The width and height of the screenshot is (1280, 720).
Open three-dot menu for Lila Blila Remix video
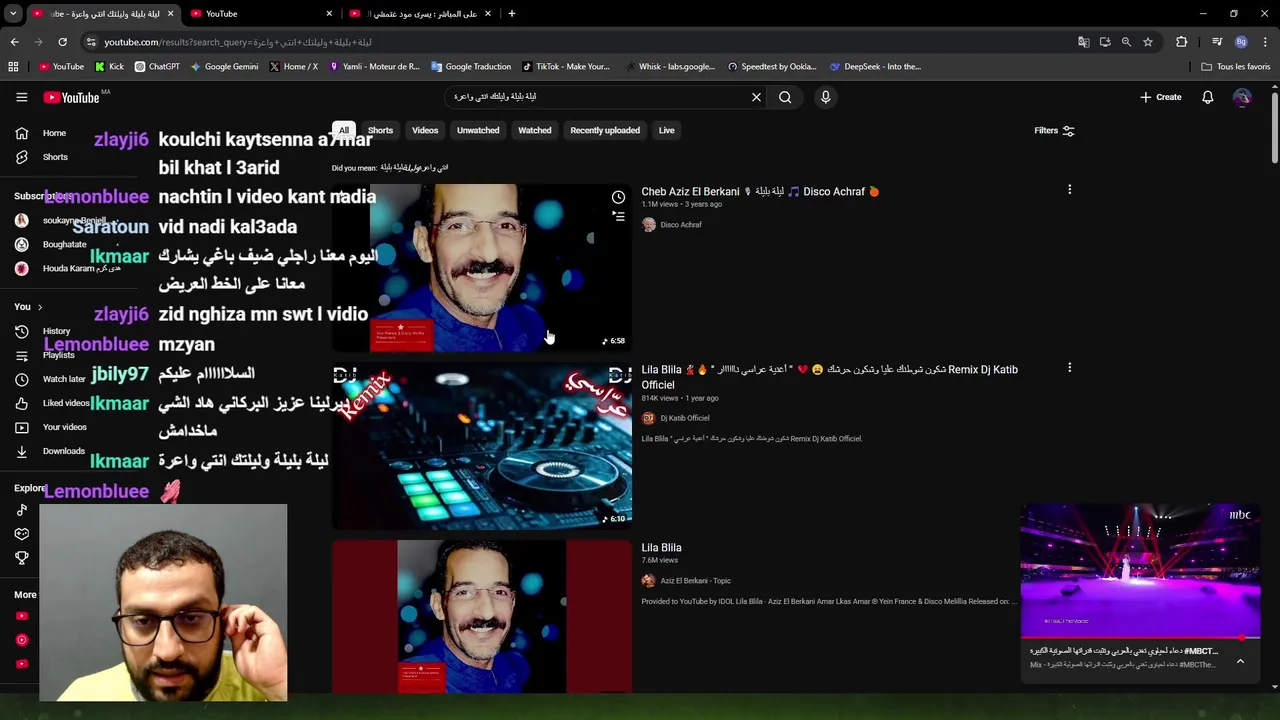click(1069, 368)
